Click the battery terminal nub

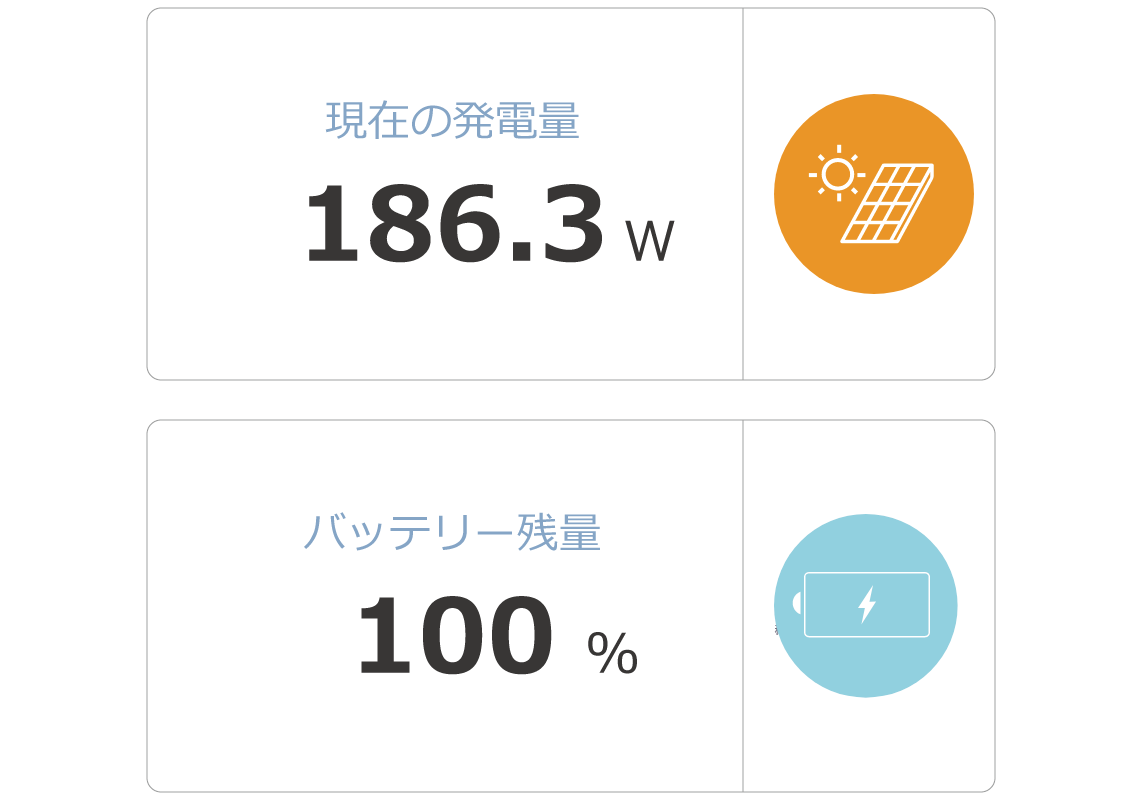pos(797,604)
